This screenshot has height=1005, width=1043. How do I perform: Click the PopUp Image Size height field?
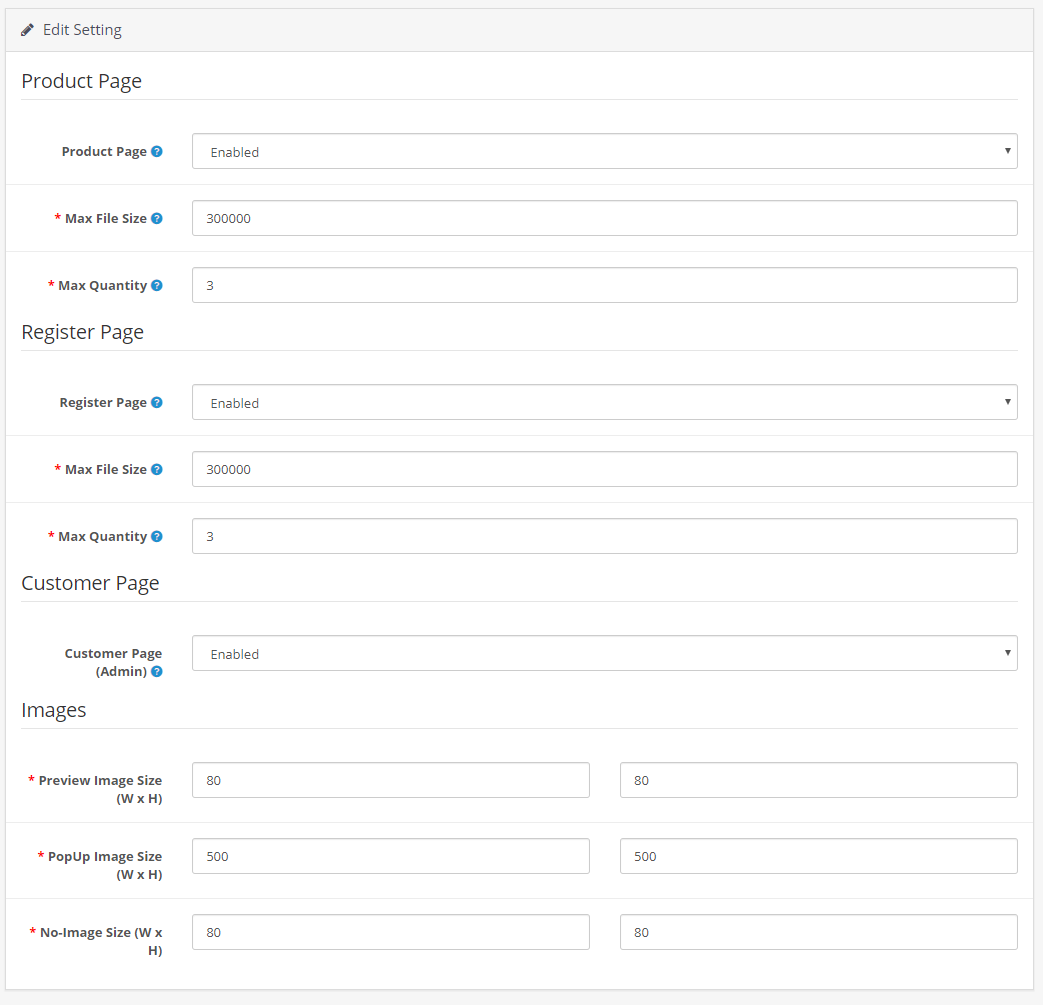tap(819, 856)
